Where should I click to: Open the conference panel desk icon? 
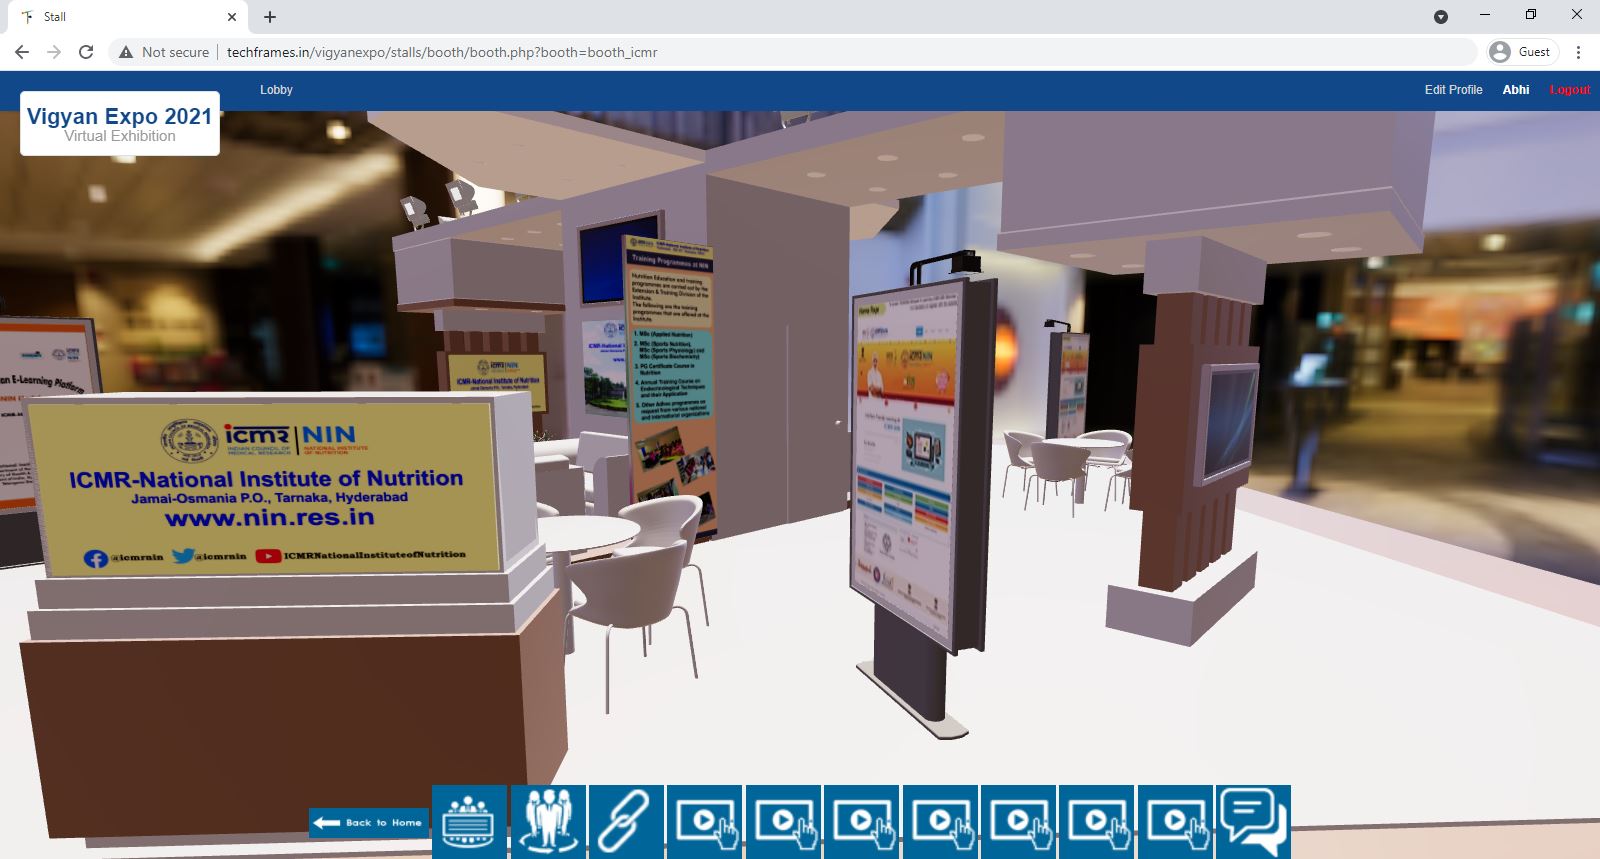(469, 822)
